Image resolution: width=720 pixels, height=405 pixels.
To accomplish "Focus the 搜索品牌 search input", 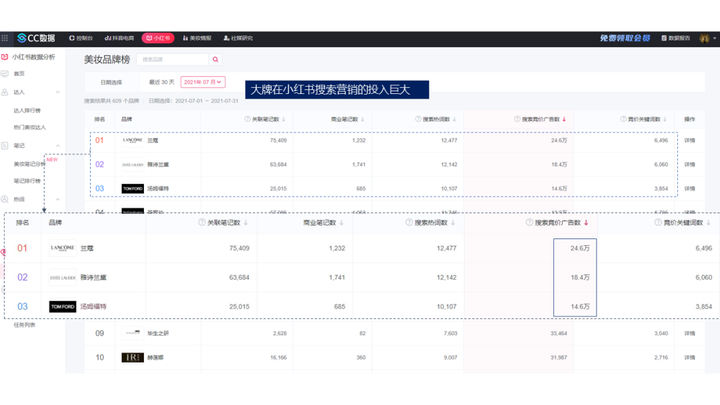I will [173, 59].
